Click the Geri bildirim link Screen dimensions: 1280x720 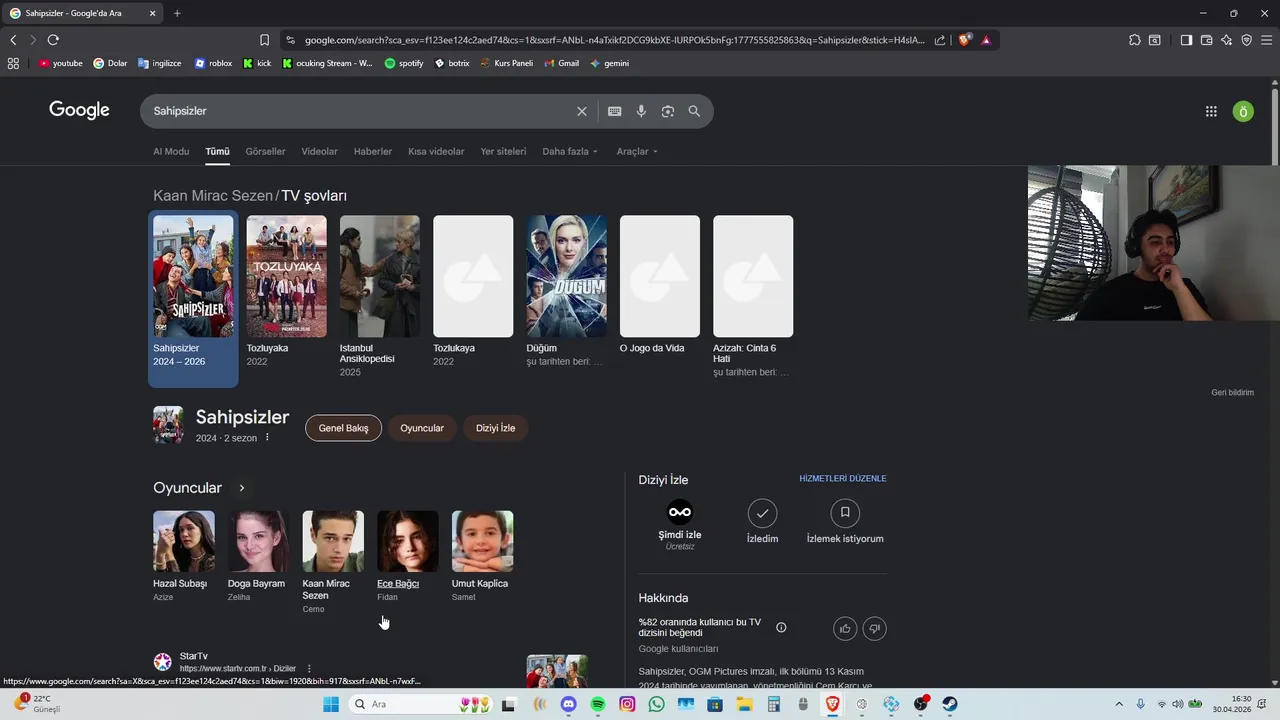click(1232, 393)
